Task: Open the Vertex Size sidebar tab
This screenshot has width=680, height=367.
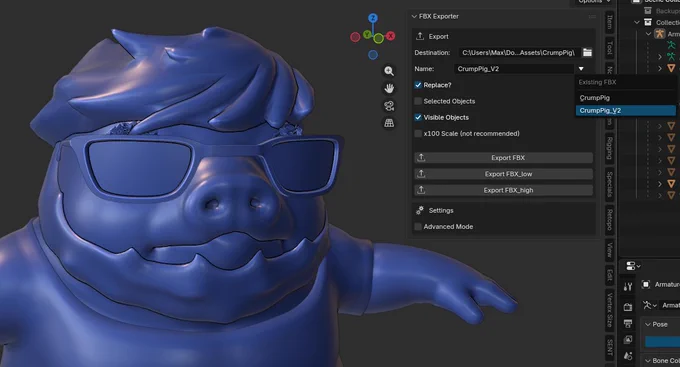Action: 610,310
